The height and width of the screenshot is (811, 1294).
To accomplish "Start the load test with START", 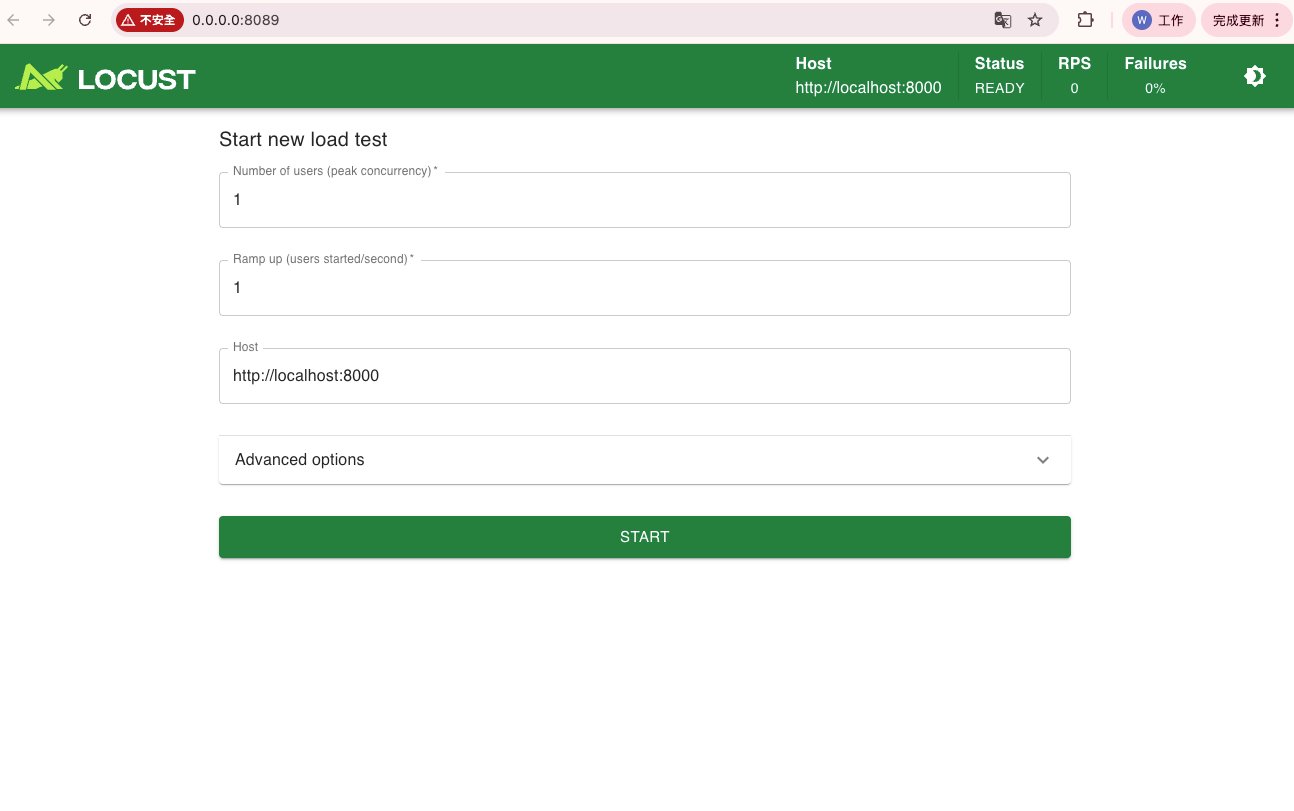I will click(645, 537).
